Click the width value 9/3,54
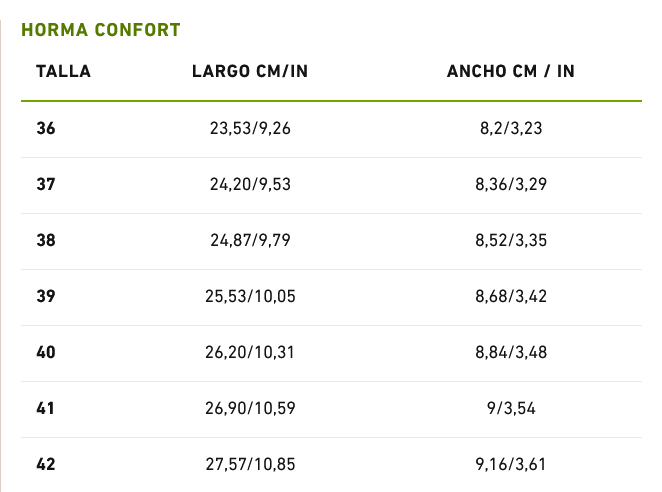 click(x=511, y=408)
